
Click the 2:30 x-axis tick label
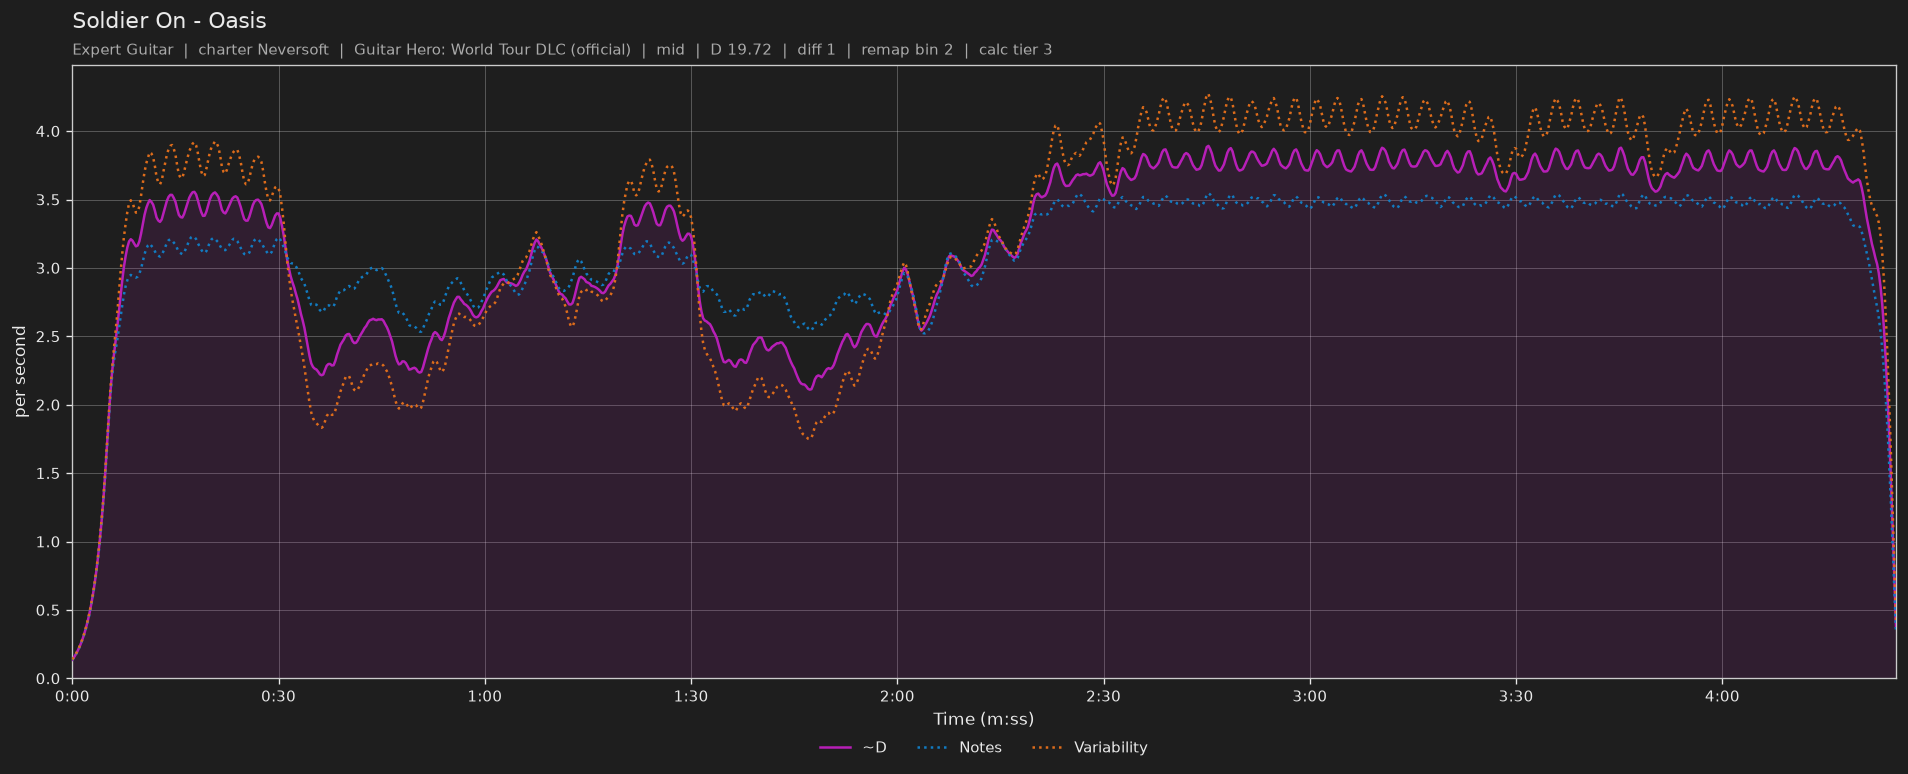pyautogui.click(x=1103, y=696)
